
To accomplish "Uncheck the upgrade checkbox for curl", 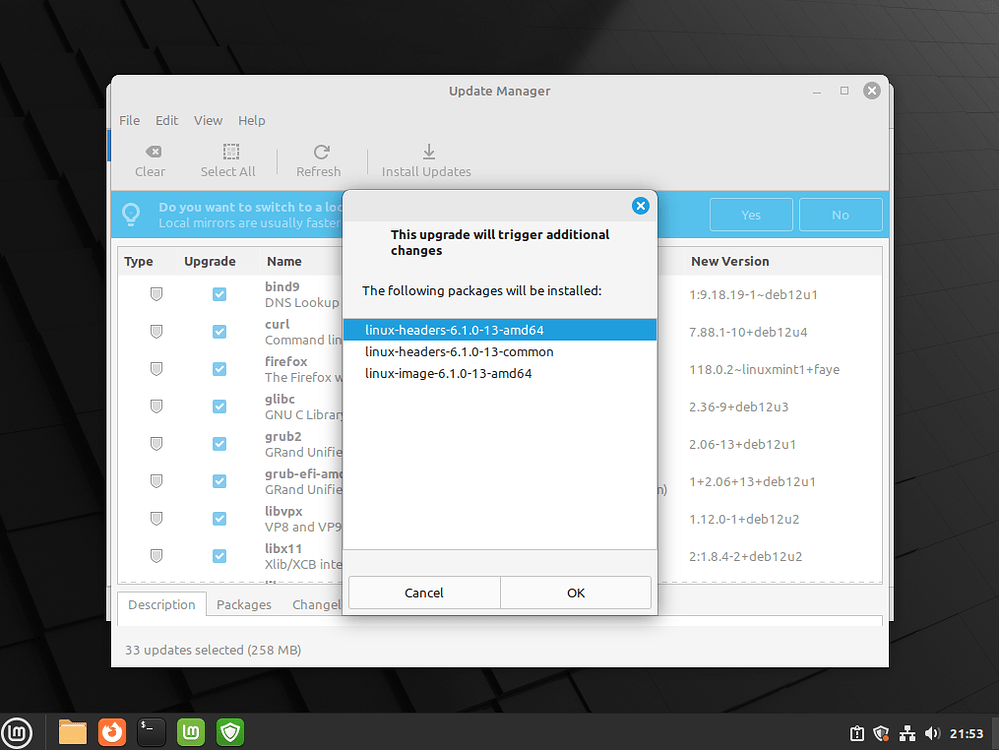I will click(x=219, y=331).
